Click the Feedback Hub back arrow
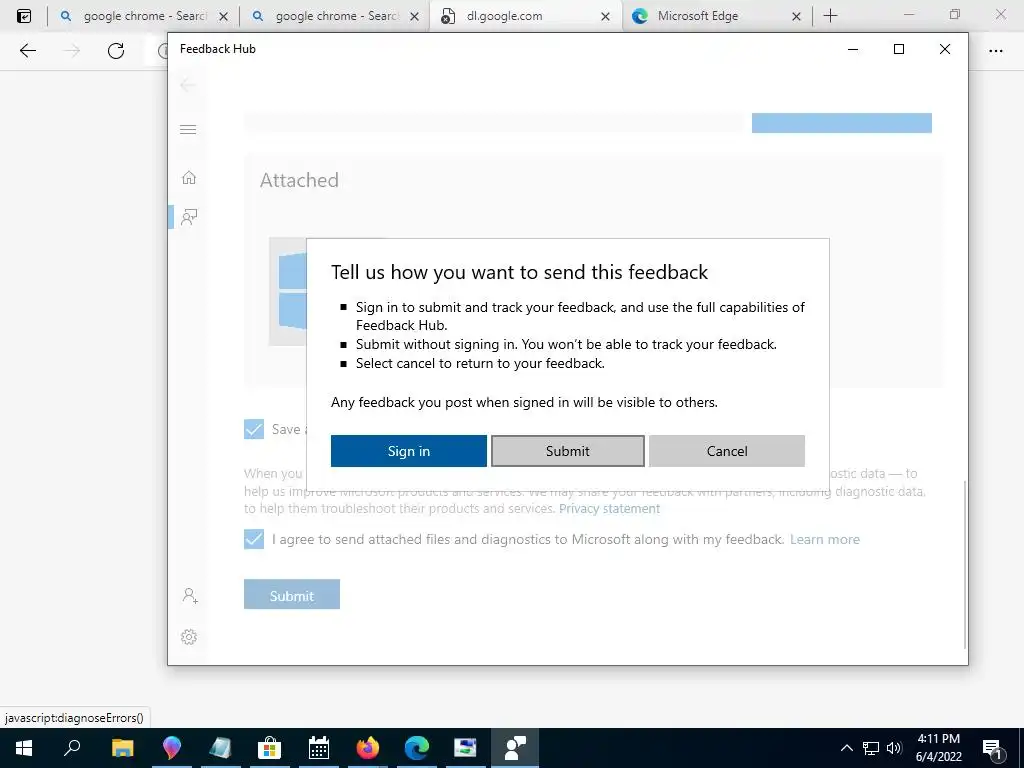This screenshot has width=1024, height=768. [188, 85]
